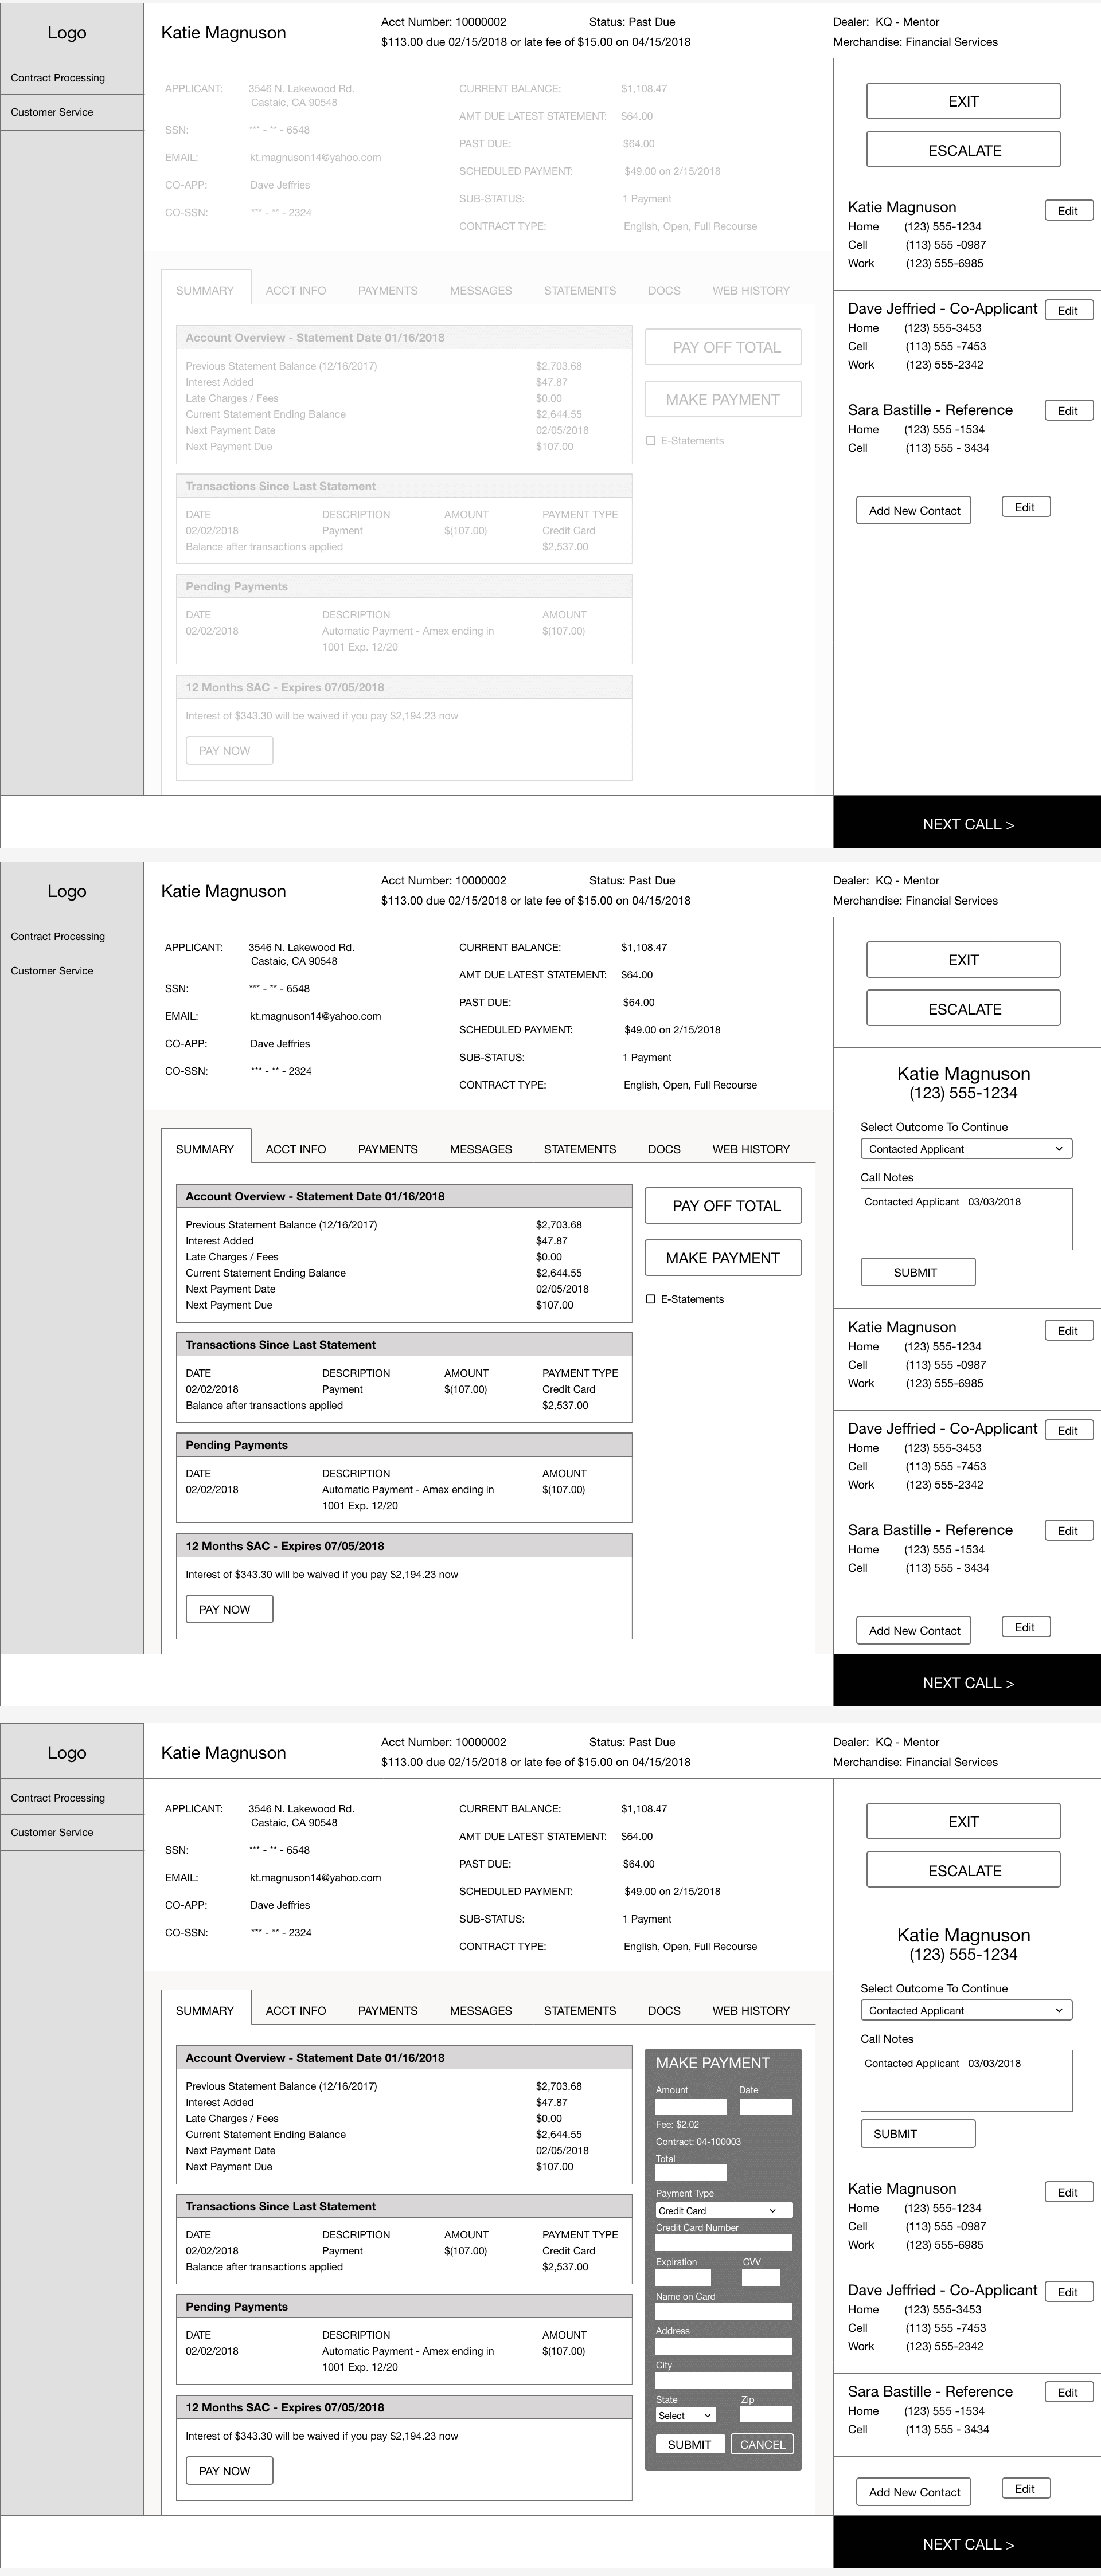Click the CVV field
The image size is (1101, 2576).
(760, 2277)
